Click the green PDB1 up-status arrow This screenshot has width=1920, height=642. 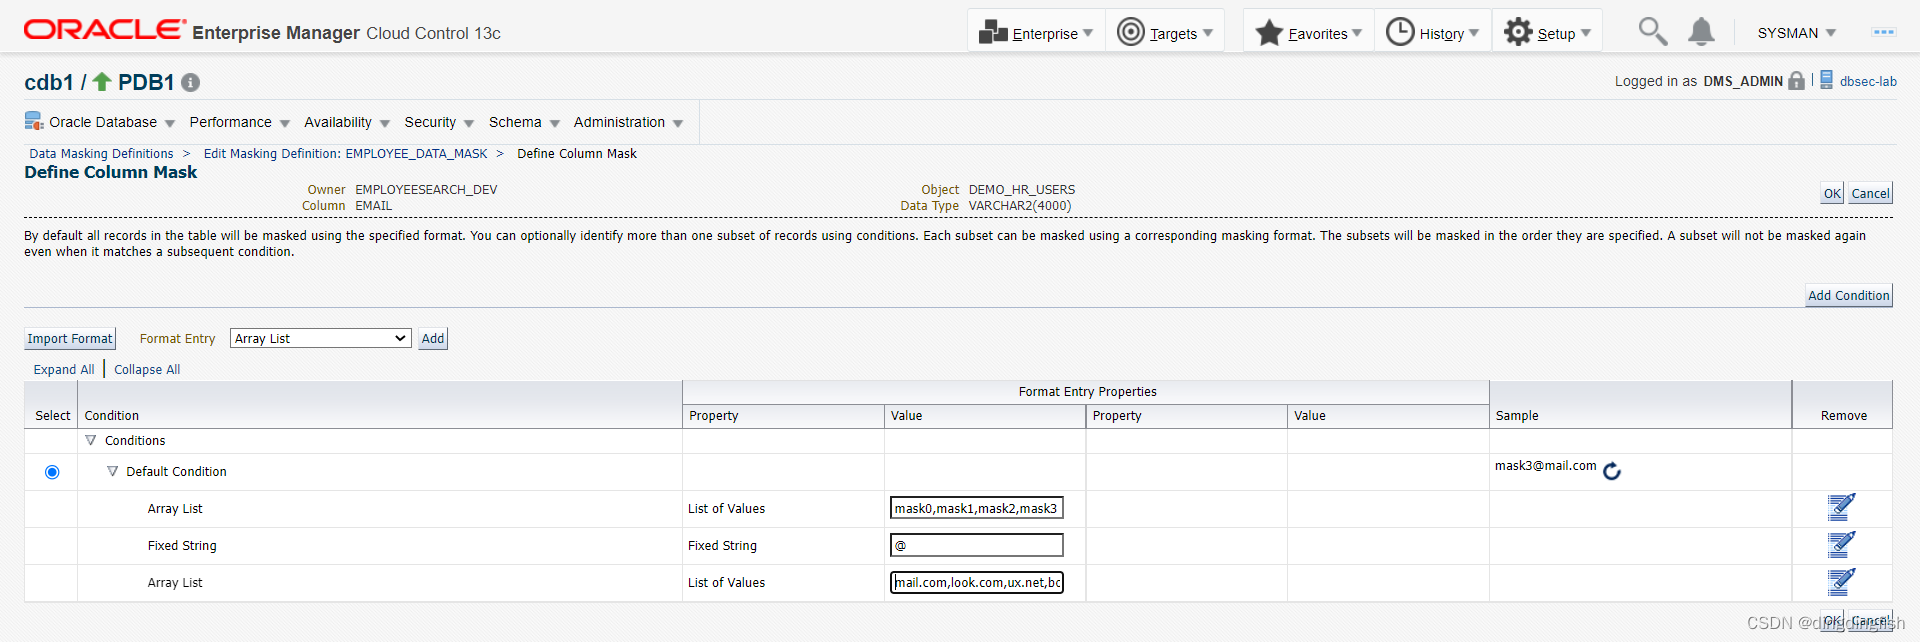point(102,81)
